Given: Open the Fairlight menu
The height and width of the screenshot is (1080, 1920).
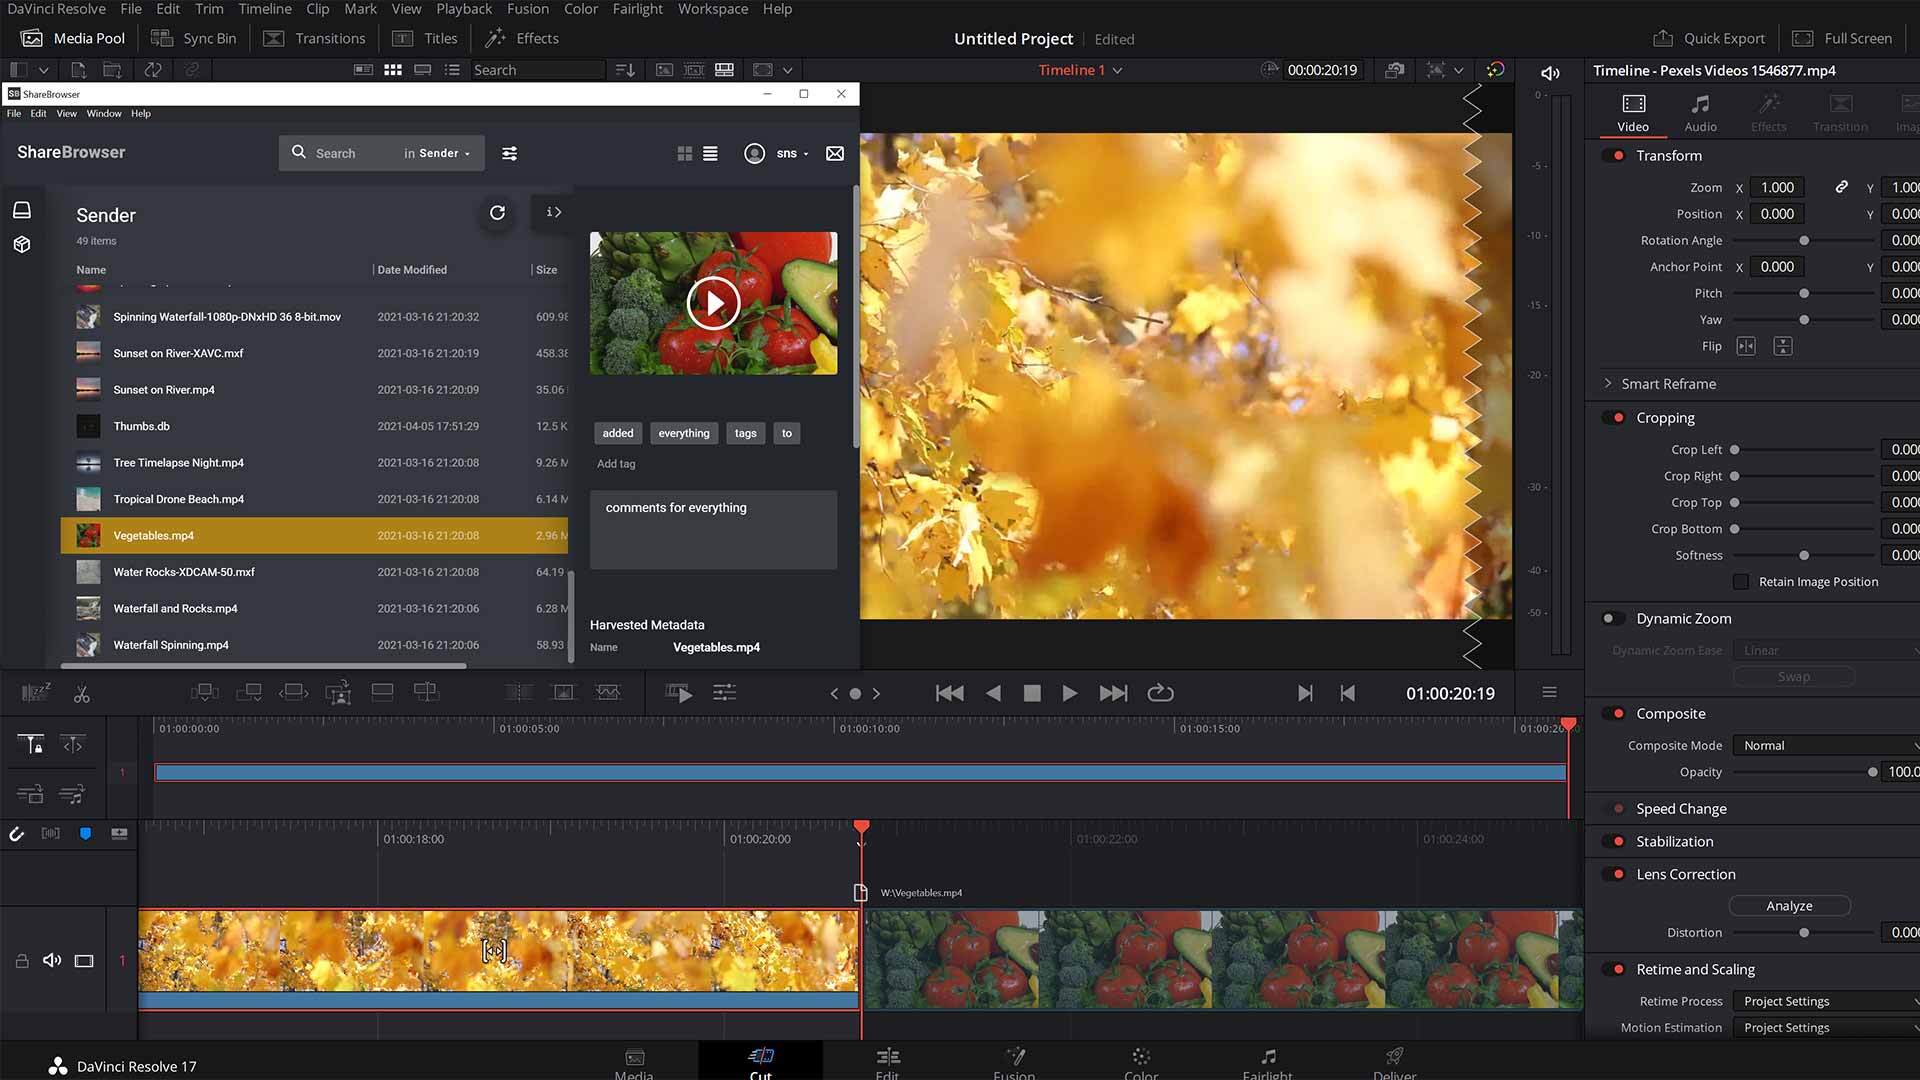Looking at the screenshot, I should pyautogui.click(x=637, y=9).
